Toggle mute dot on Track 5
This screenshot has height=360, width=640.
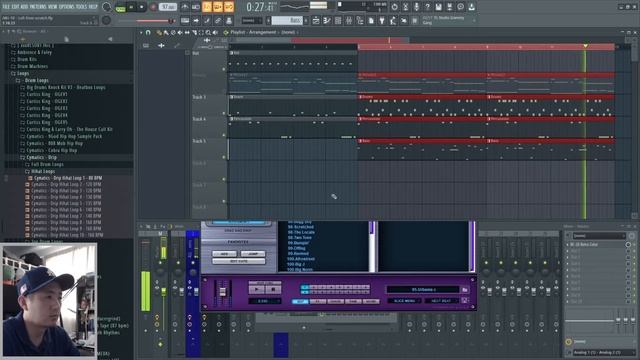pyautogui.click(x=224, y=157)
